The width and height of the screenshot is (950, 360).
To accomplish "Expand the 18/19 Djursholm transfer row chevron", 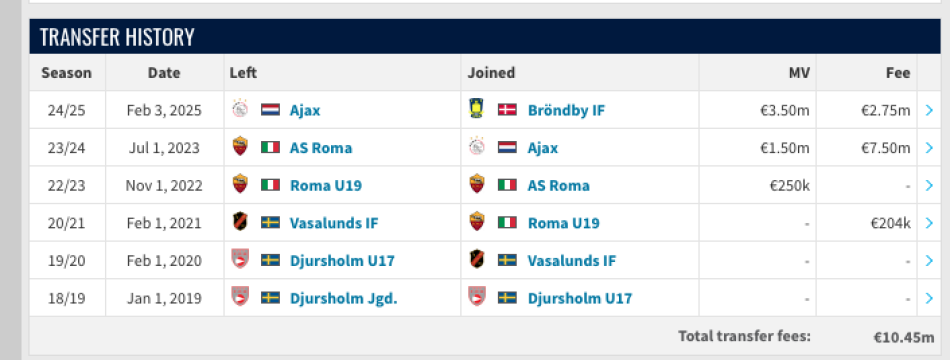I will pos(929,298).
